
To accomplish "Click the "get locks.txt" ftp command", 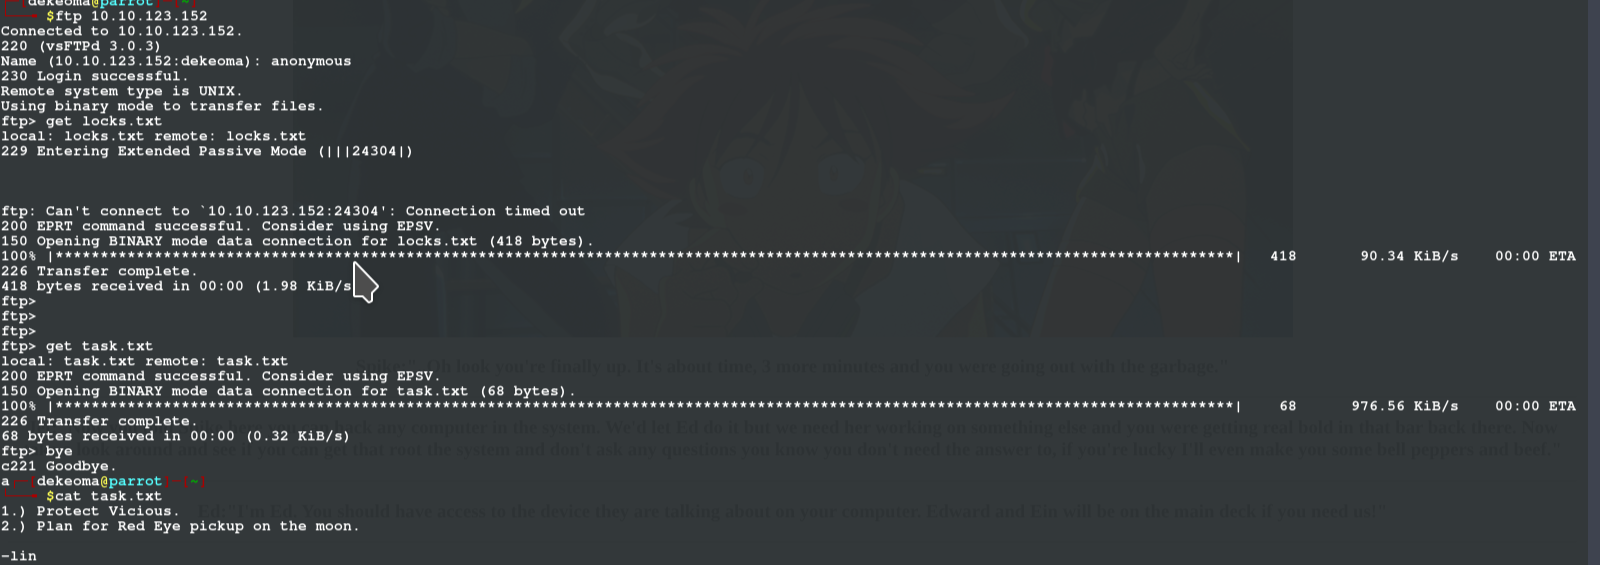I will point(103,121).
